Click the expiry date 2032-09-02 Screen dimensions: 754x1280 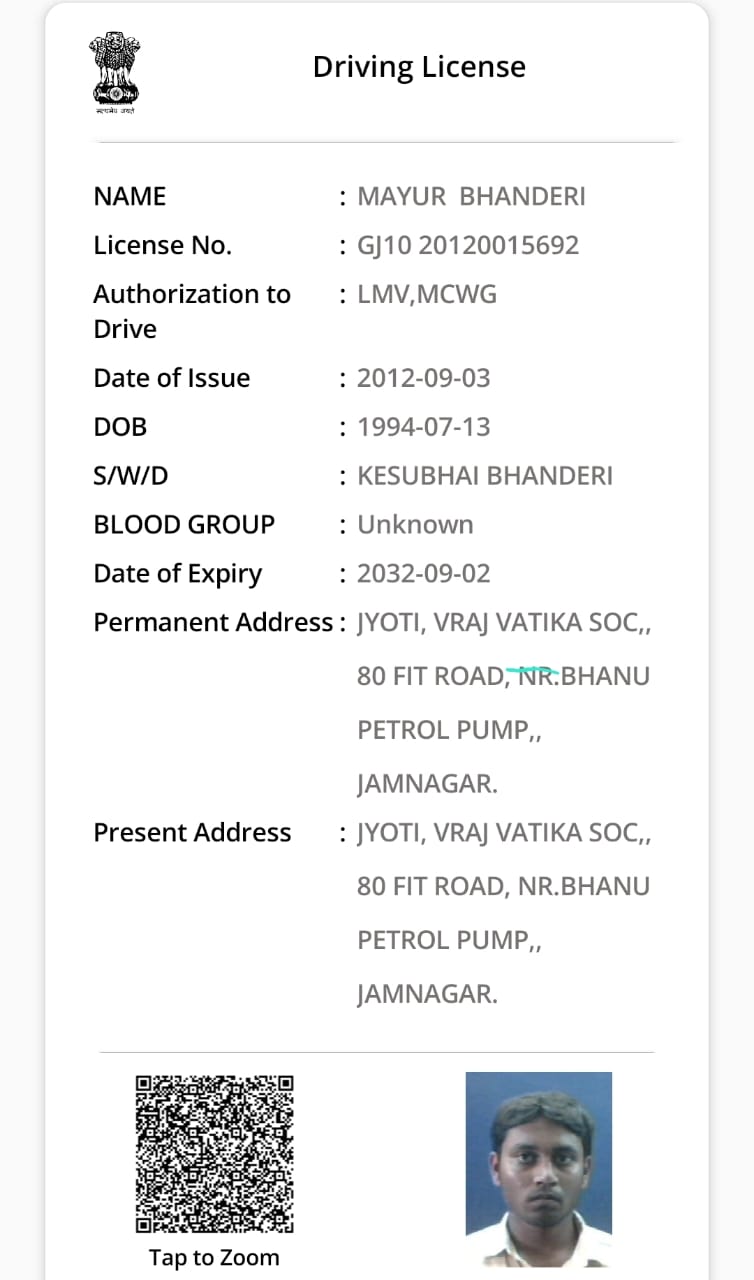(x=424, y=574)
